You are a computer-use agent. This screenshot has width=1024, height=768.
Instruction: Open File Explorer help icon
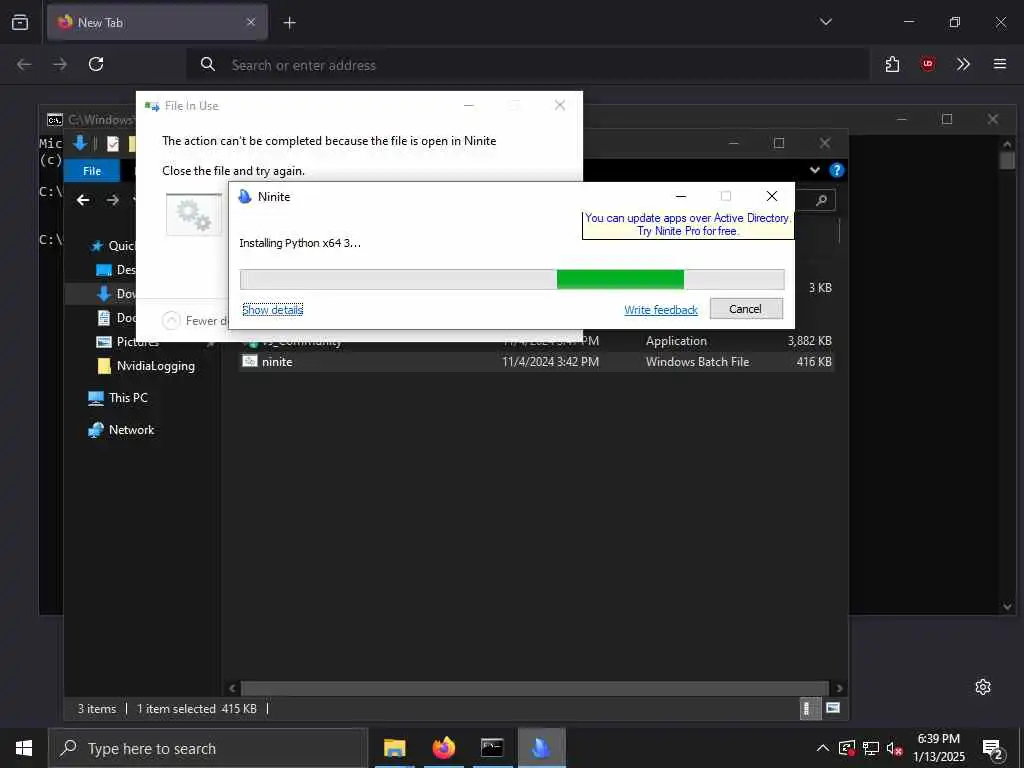tap(837, 170)
